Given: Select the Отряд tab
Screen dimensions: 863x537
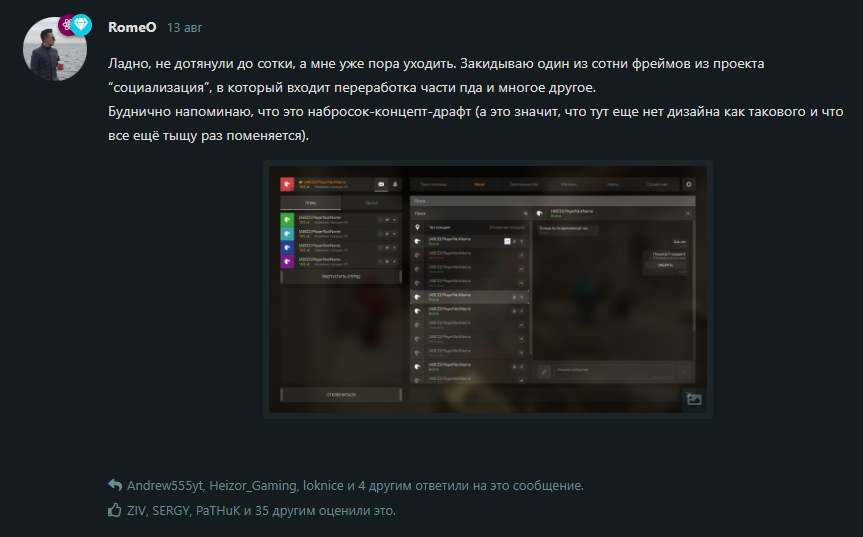Looking at the screenshot, I should [310, 203].
